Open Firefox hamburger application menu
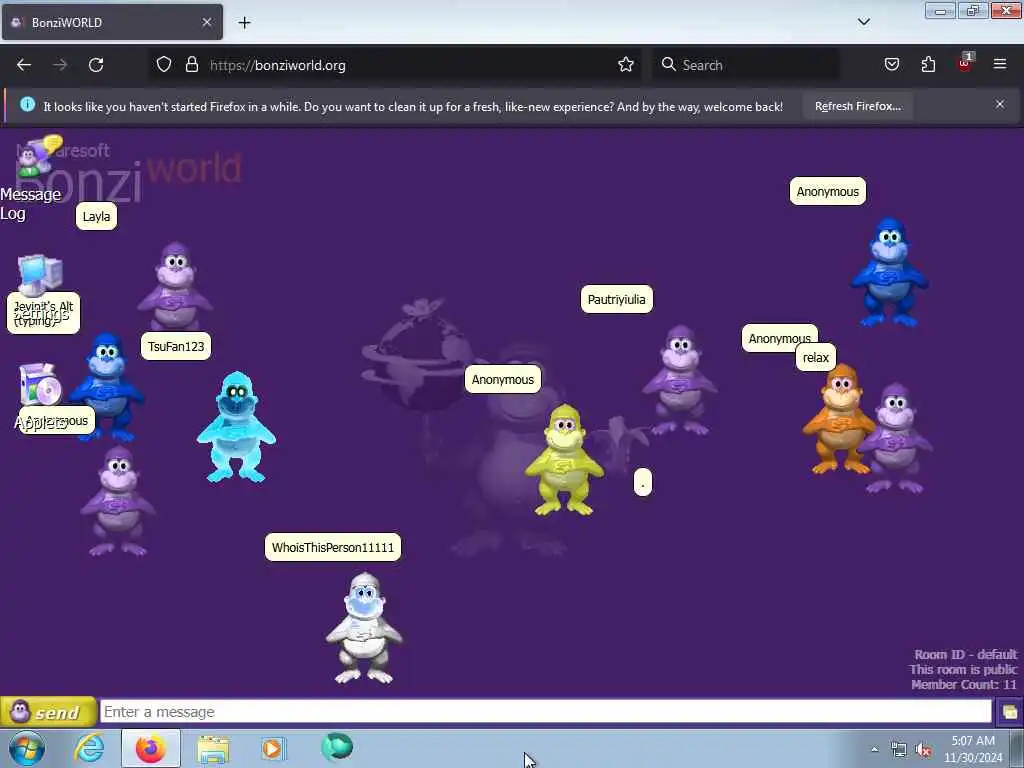Viewport: 1024px width, 768px height. pos(999,64)
